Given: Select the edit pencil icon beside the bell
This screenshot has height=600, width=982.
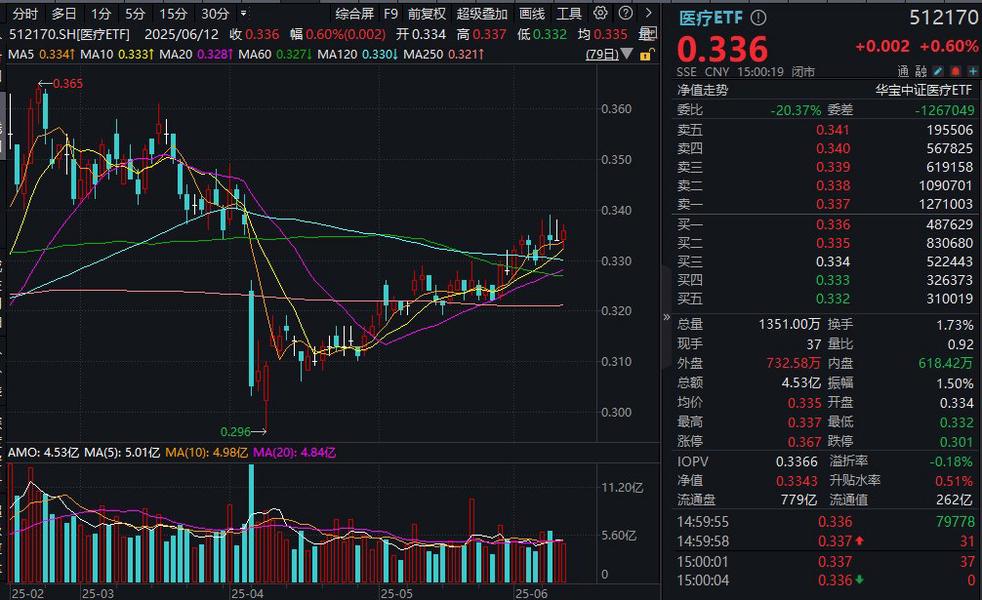Looking at the screenshot, I should click(938, 71).
